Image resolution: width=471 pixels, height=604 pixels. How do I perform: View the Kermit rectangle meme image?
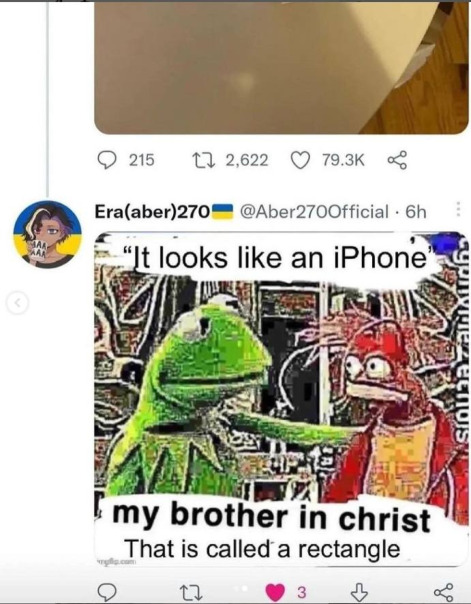281,399
